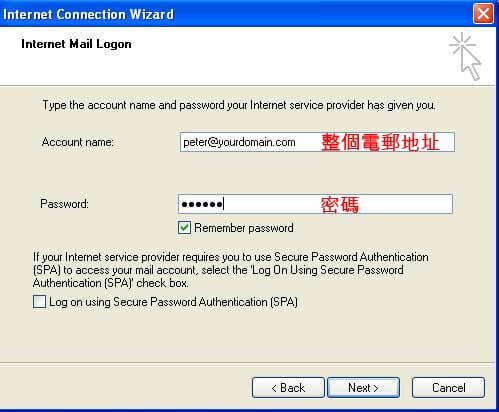Click the SPA explanation paragraph
The image size is (499, 412).
pos(231,270)
